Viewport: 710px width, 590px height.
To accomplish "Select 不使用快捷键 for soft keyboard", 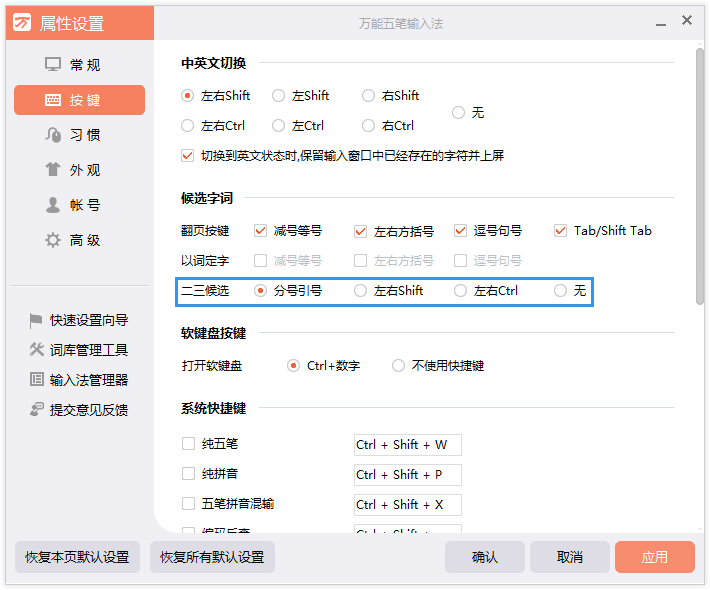I will [398, 365].
